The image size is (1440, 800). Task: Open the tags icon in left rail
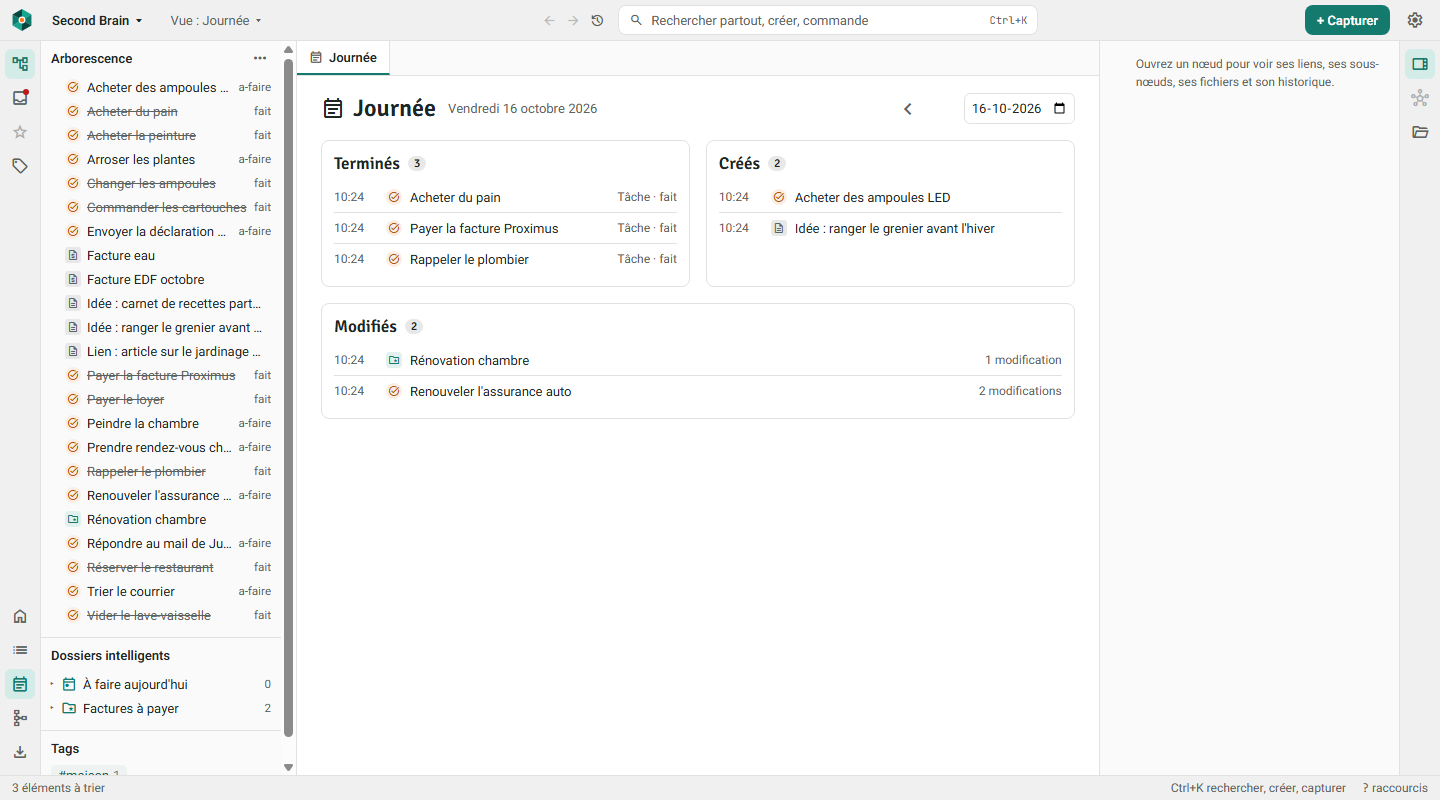click(20, 166)
